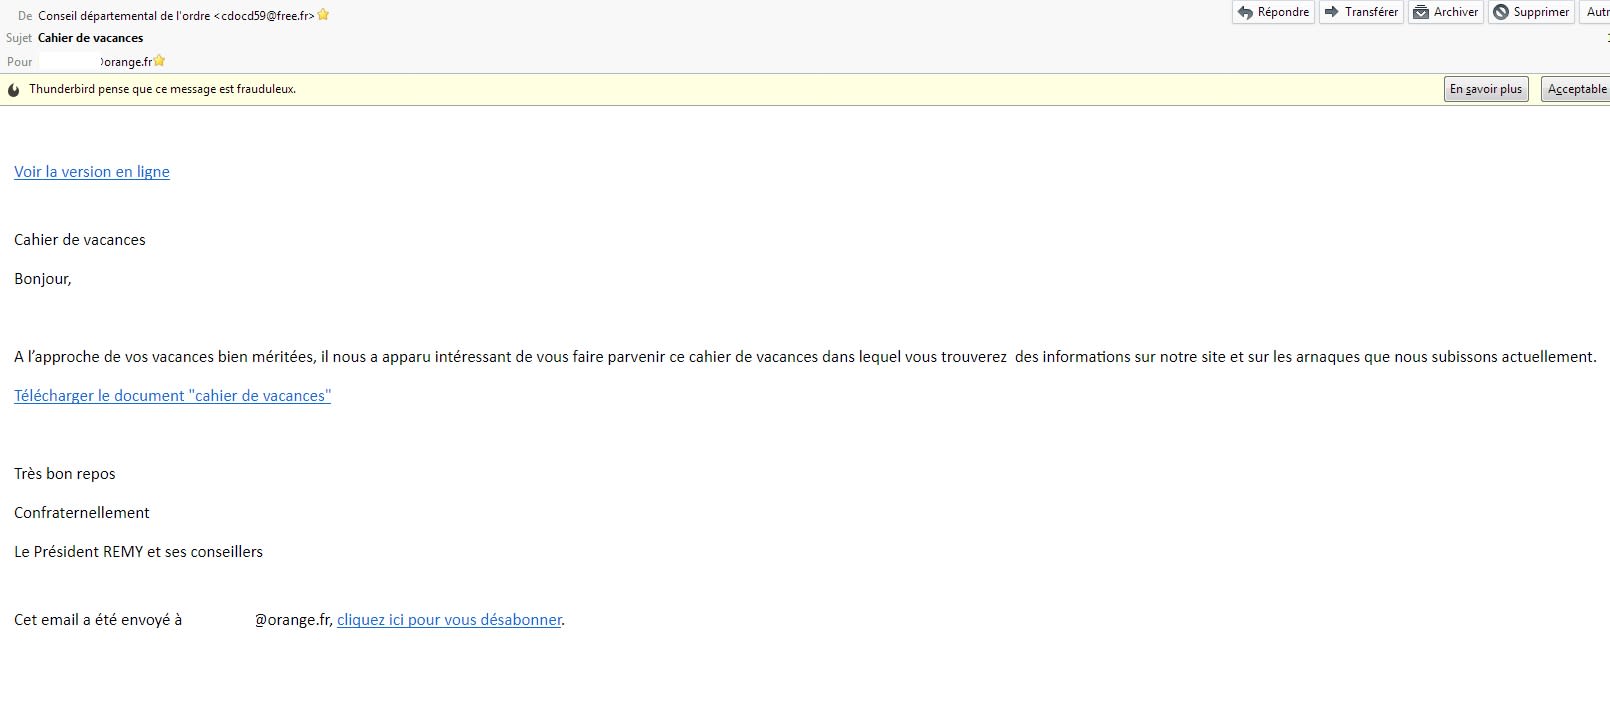
Task: Click the unsubscribe link at the bottom
Action: point(449,620)
